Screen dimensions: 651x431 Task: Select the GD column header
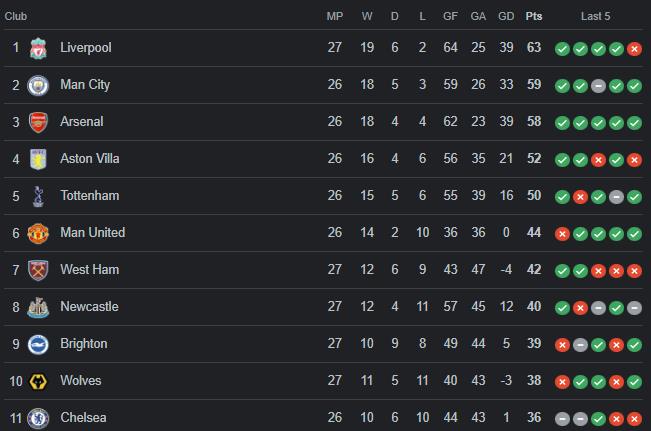pos(506,16)
